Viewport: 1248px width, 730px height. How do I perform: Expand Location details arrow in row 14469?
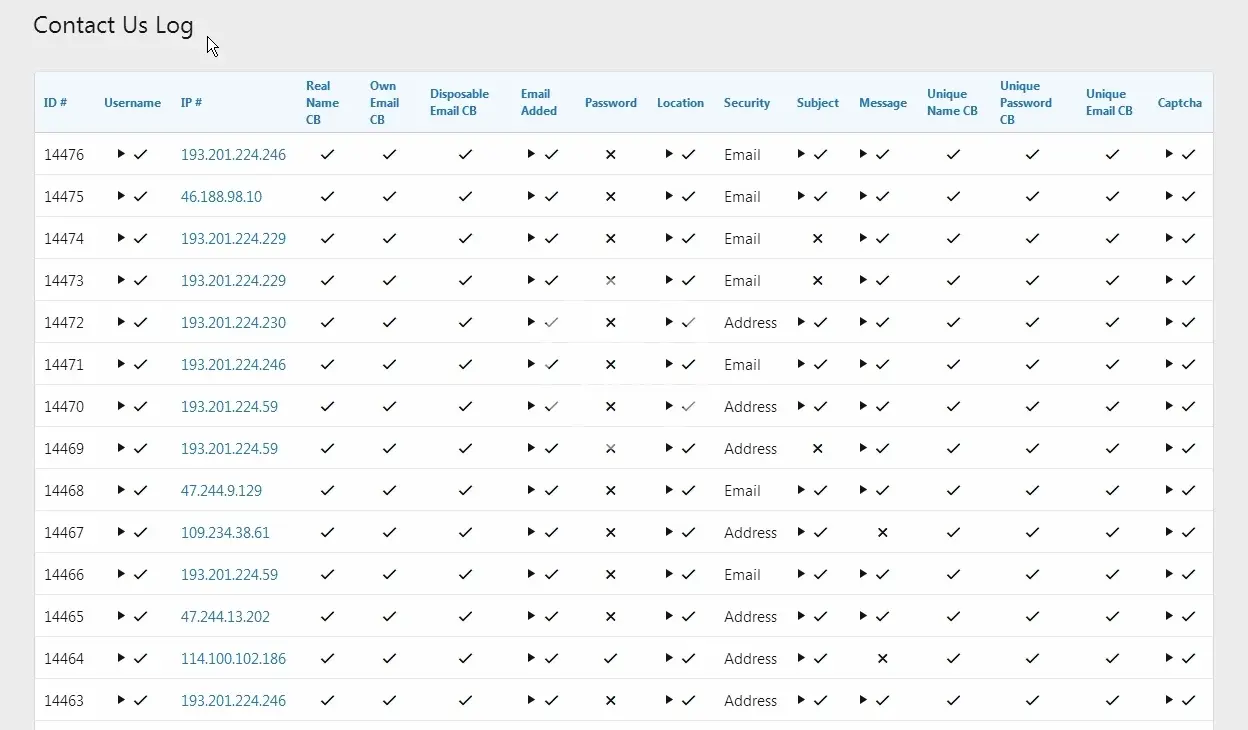point(669,448)
